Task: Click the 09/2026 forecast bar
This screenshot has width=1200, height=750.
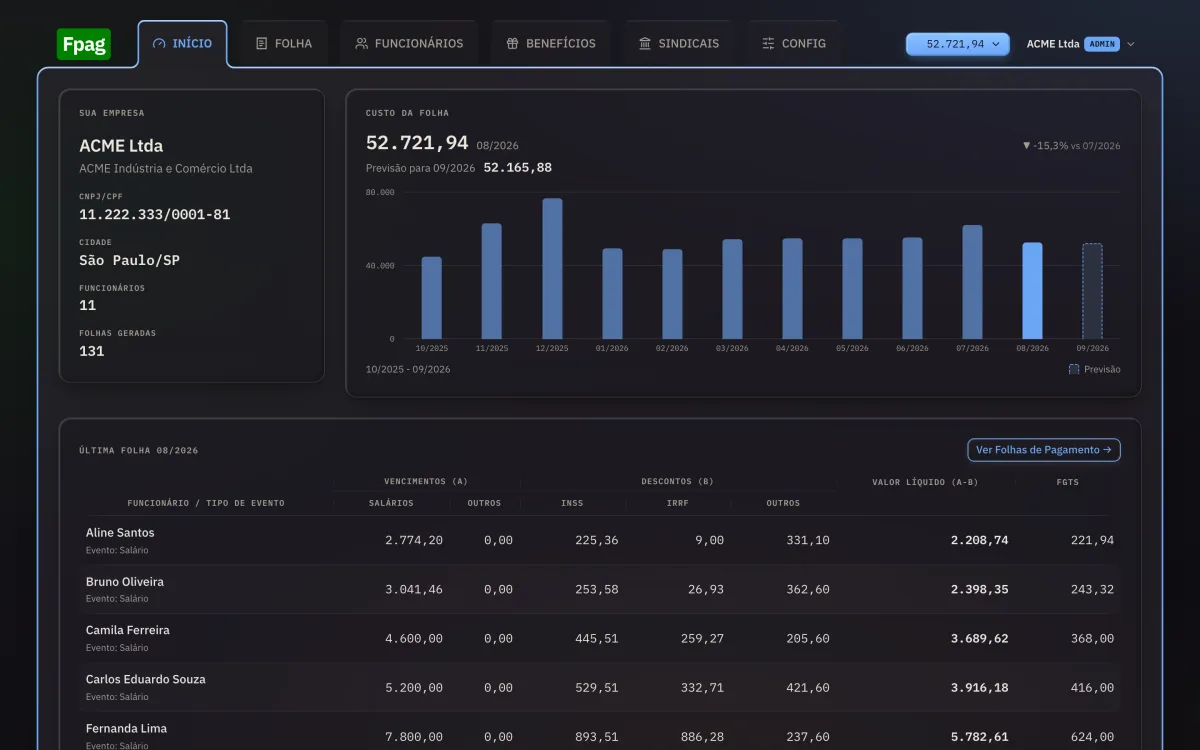Action: tap(1092, 291)
